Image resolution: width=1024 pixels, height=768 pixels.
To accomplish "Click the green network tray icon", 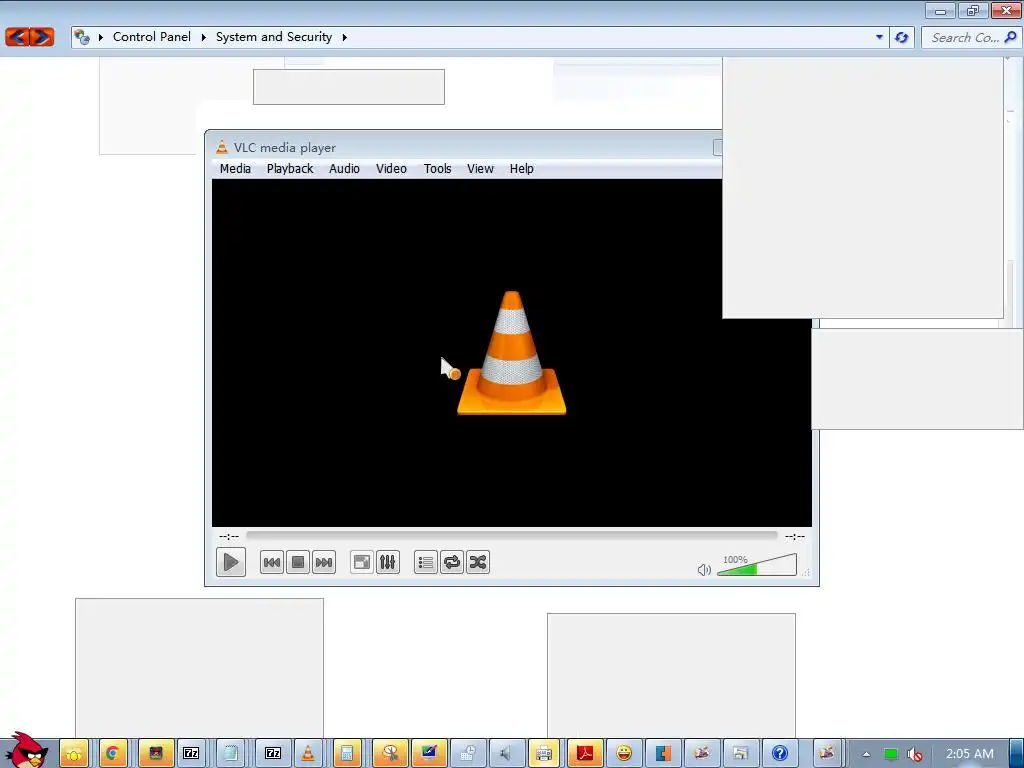I will tap(891, 754).
